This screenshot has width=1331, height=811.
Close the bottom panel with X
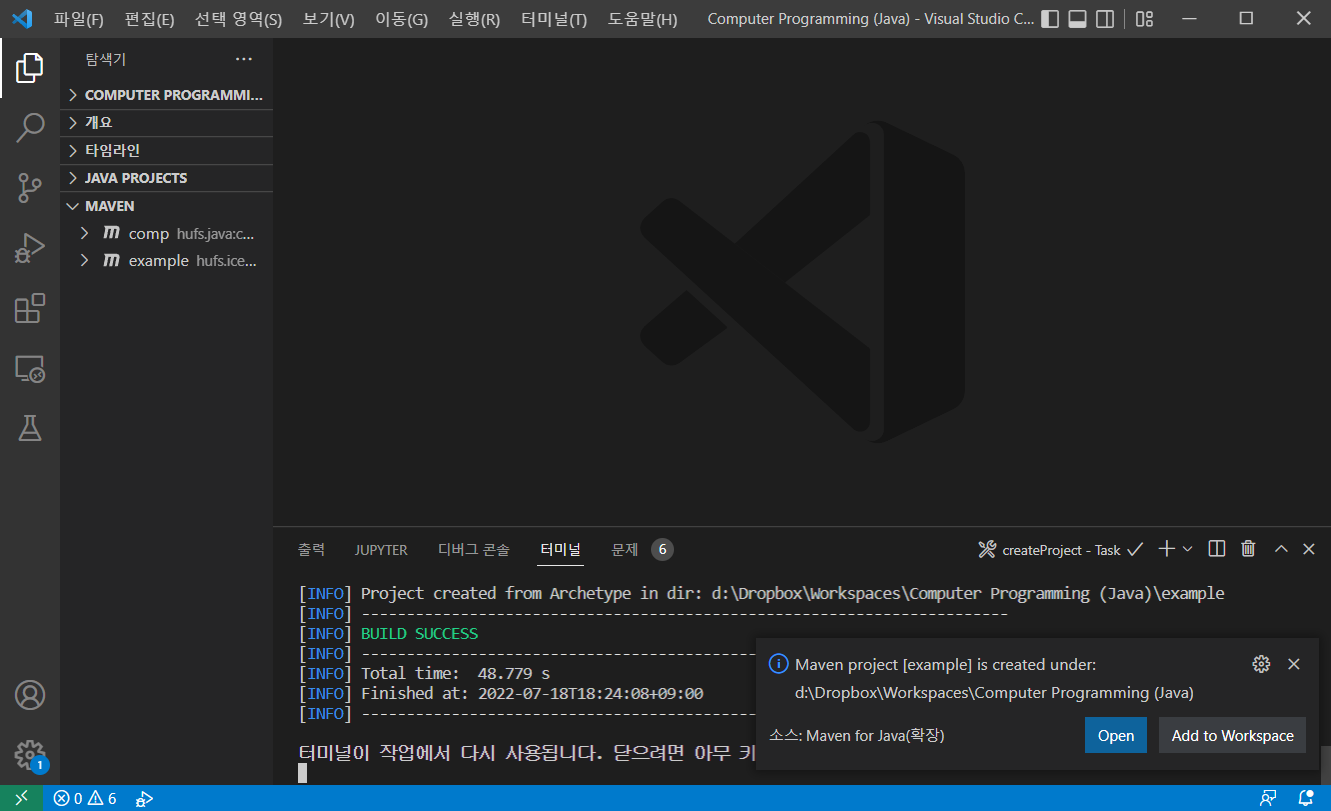(x=1309, y=549)
